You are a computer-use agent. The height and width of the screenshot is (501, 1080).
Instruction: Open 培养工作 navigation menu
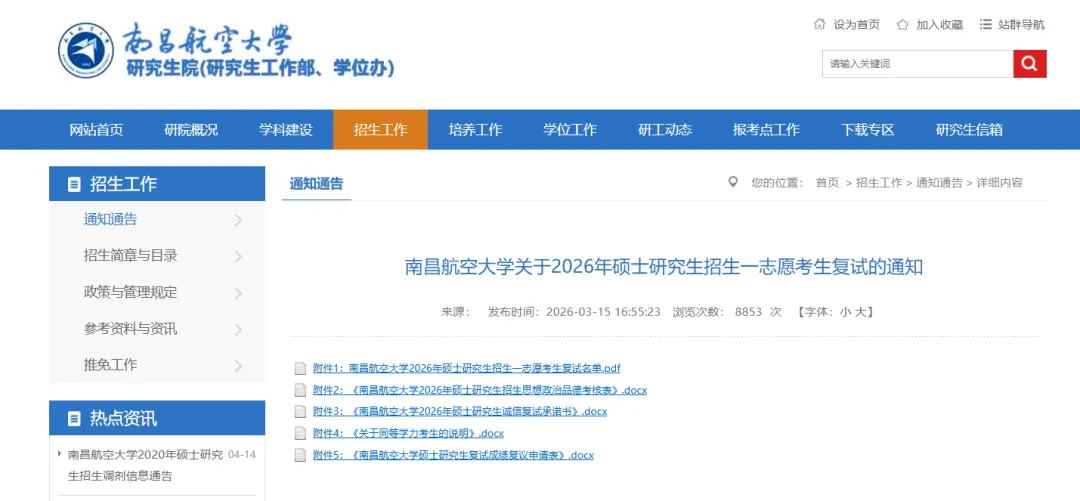[x=475, y=130]
